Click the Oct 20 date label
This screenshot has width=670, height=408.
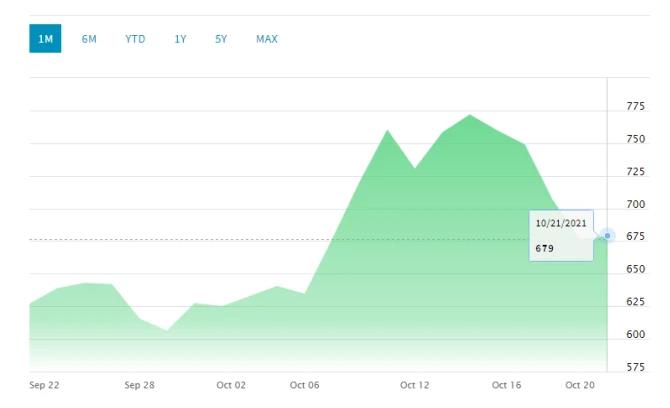[580, 385]
